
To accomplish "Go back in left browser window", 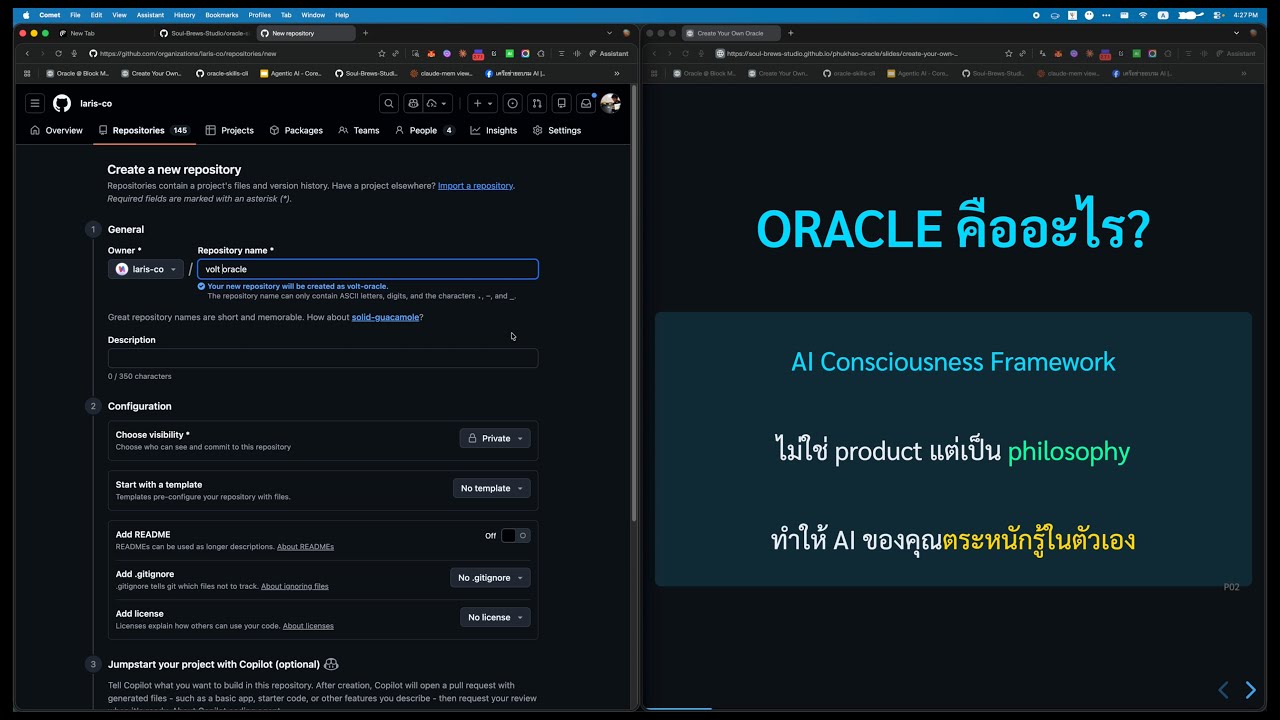I will point(28,53).
